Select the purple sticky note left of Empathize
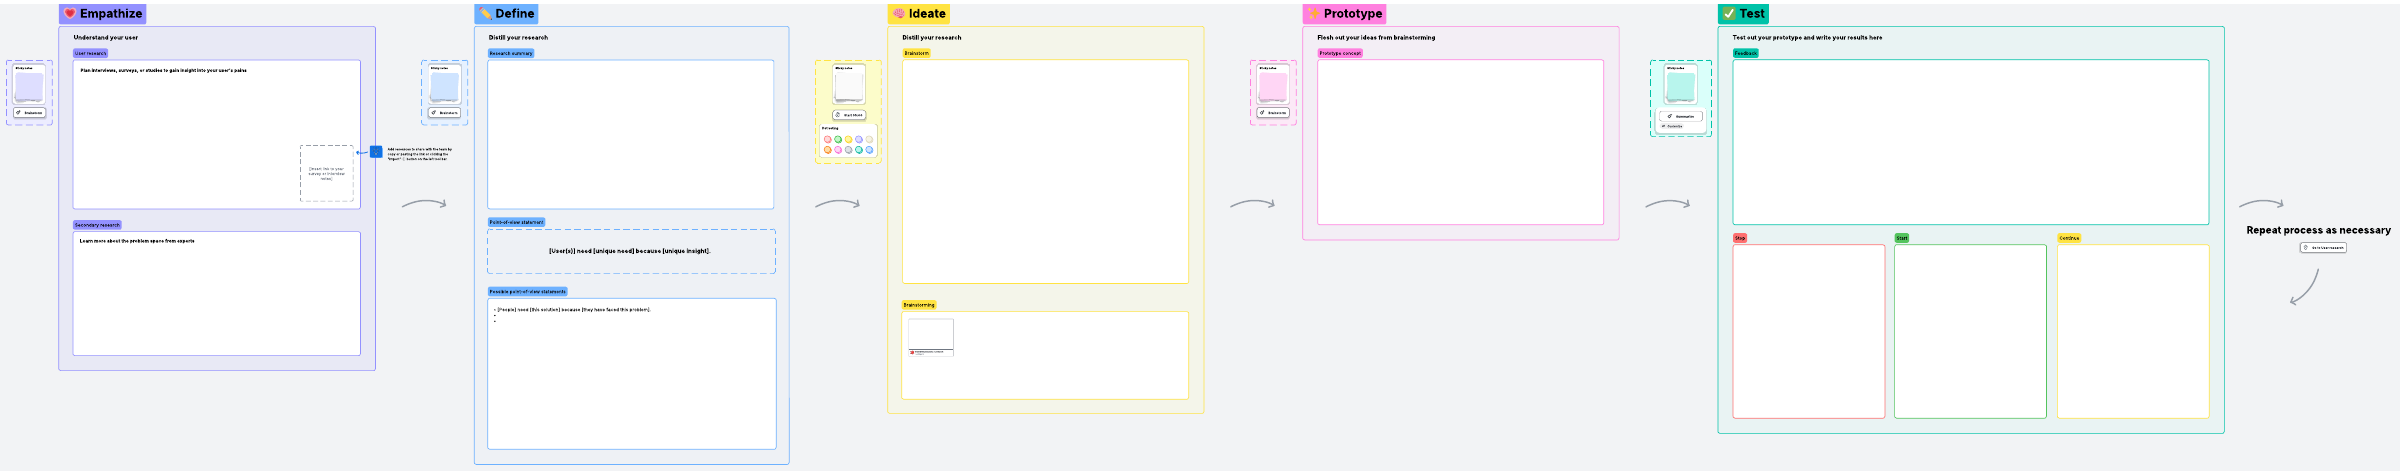2400x476 pixels. pos(29,87)
